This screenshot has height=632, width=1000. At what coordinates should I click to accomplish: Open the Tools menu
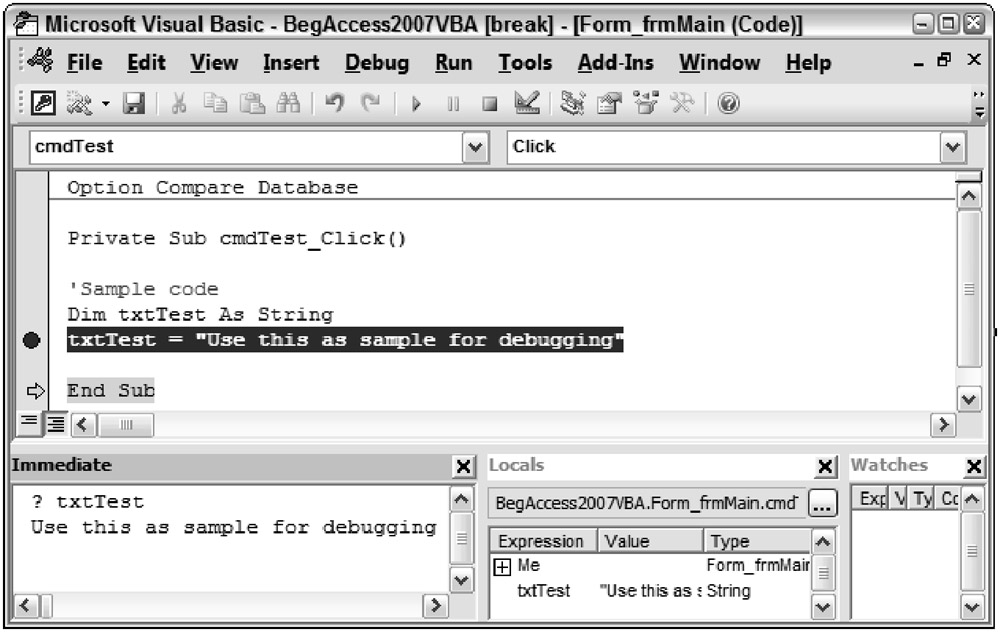(525, 63)
